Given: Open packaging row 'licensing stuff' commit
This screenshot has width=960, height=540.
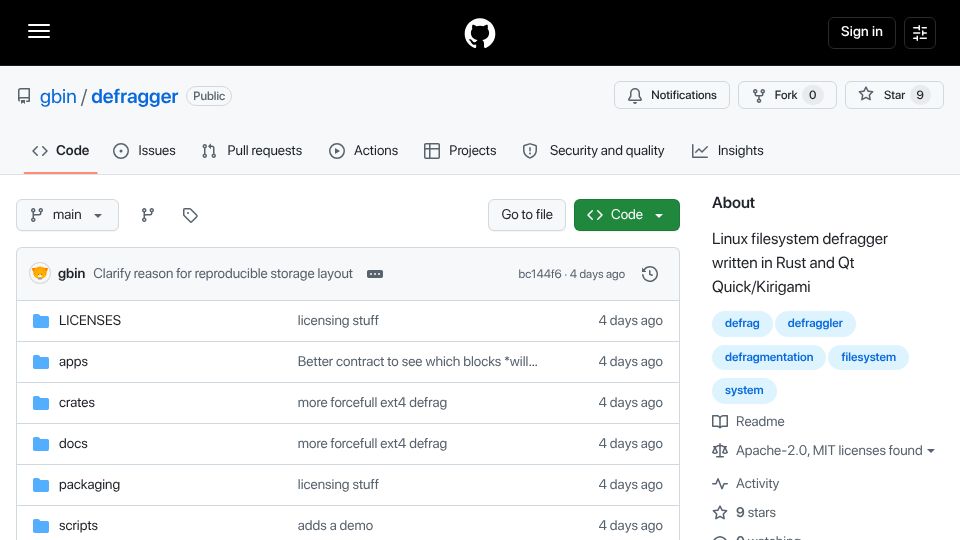Looking at the screenshot, I should (338, 485).
